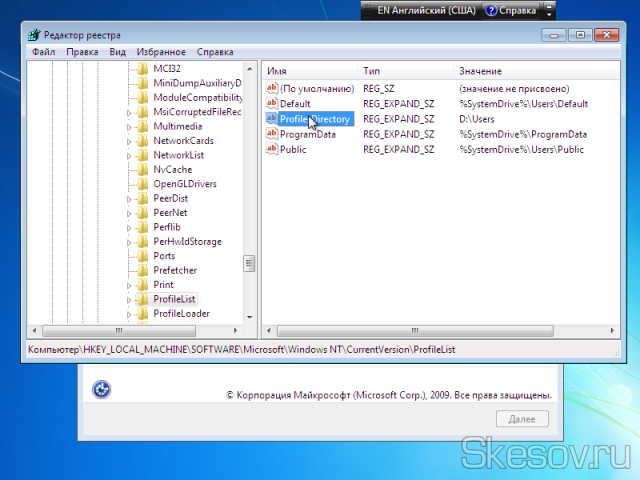
Task: Click the Public value icon
Action: click(x=271, y=149)
